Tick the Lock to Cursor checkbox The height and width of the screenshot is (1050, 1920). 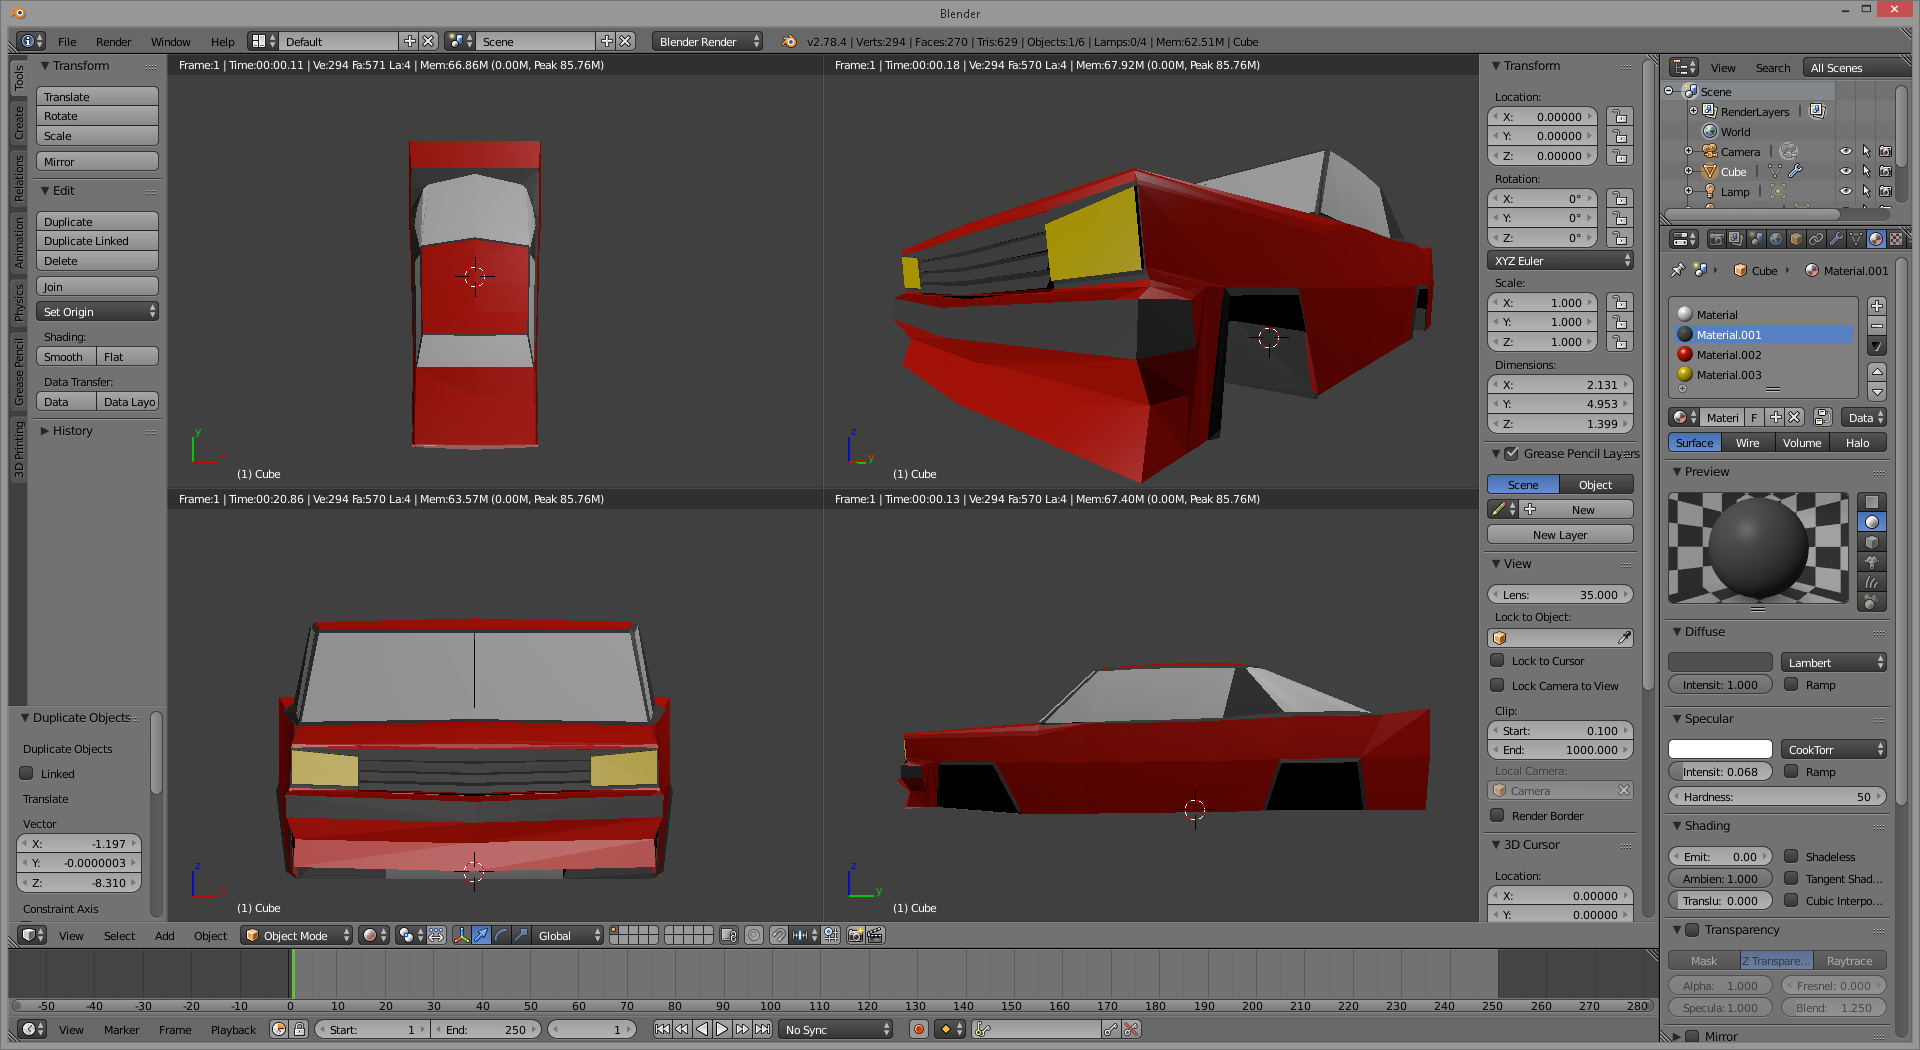click(1497, 661)
